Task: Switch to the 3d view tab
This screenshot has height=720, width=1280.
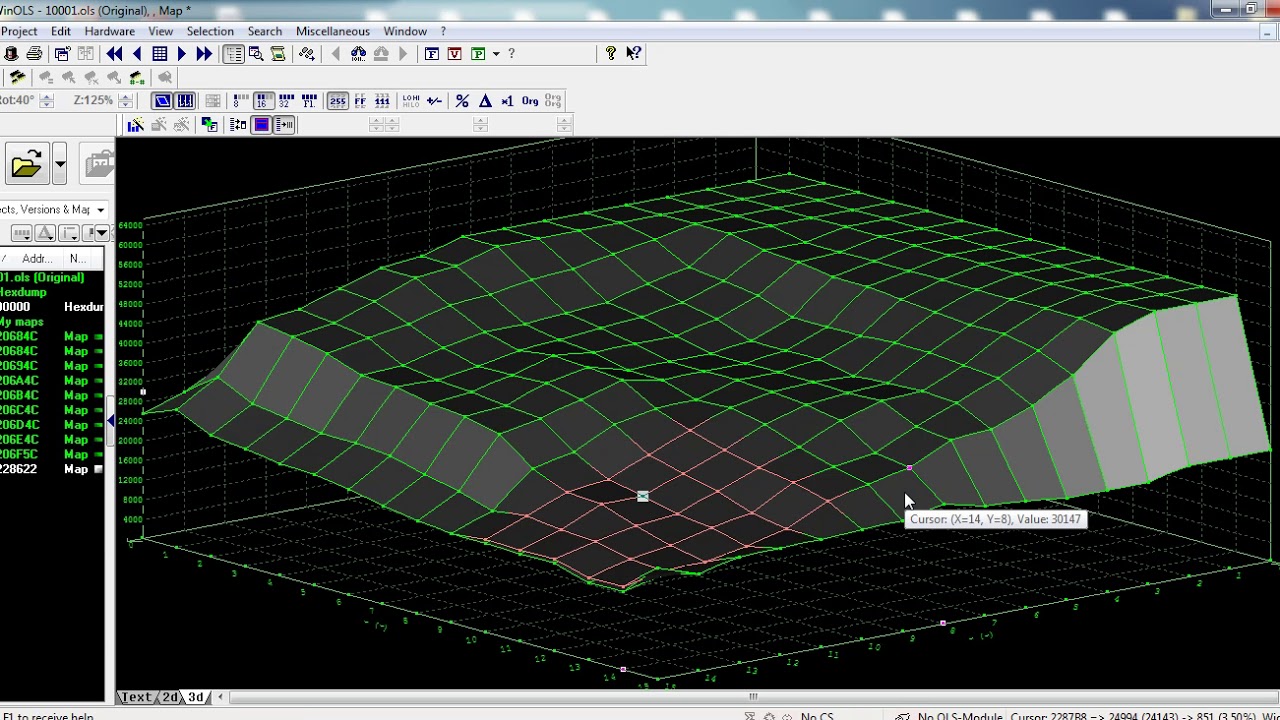Action: tap(196, 697)
